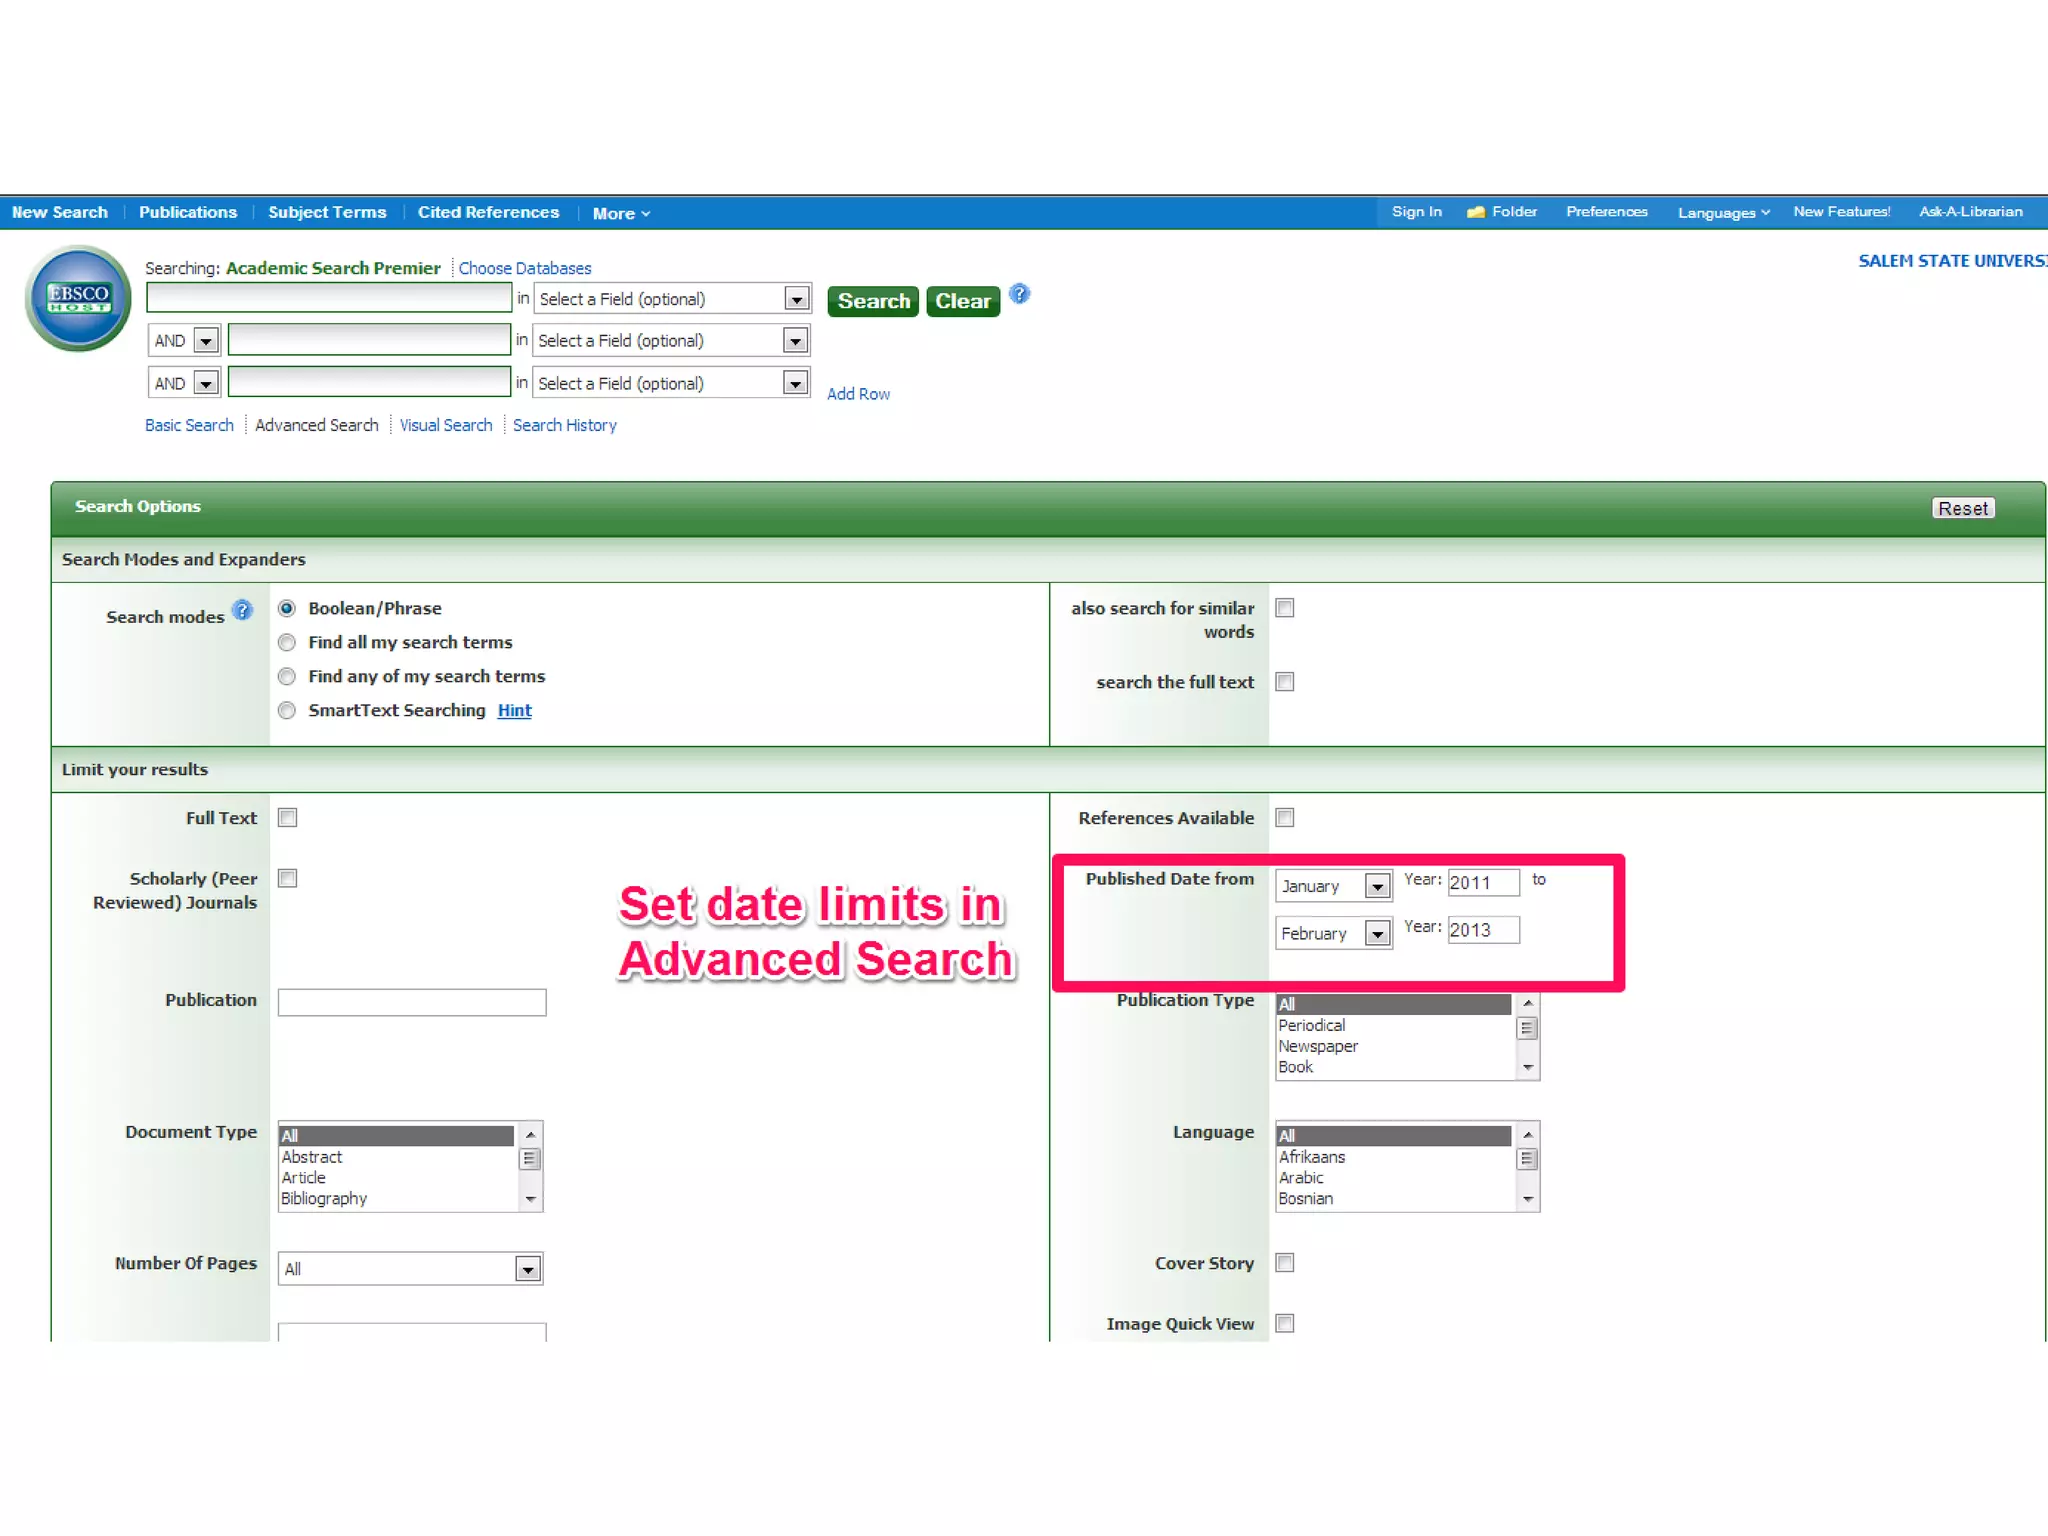
Task: Click the EBSCOhost logo
Action: click(x=78, y=298)
